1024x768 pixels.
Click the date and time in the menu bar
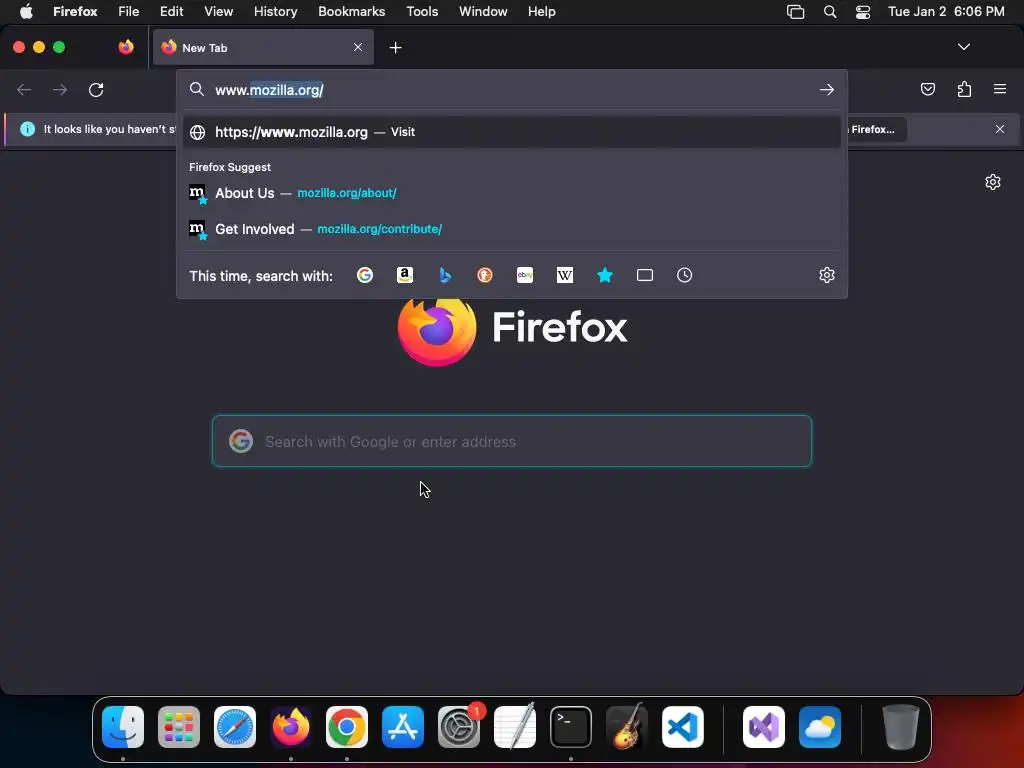coord(946,12)
